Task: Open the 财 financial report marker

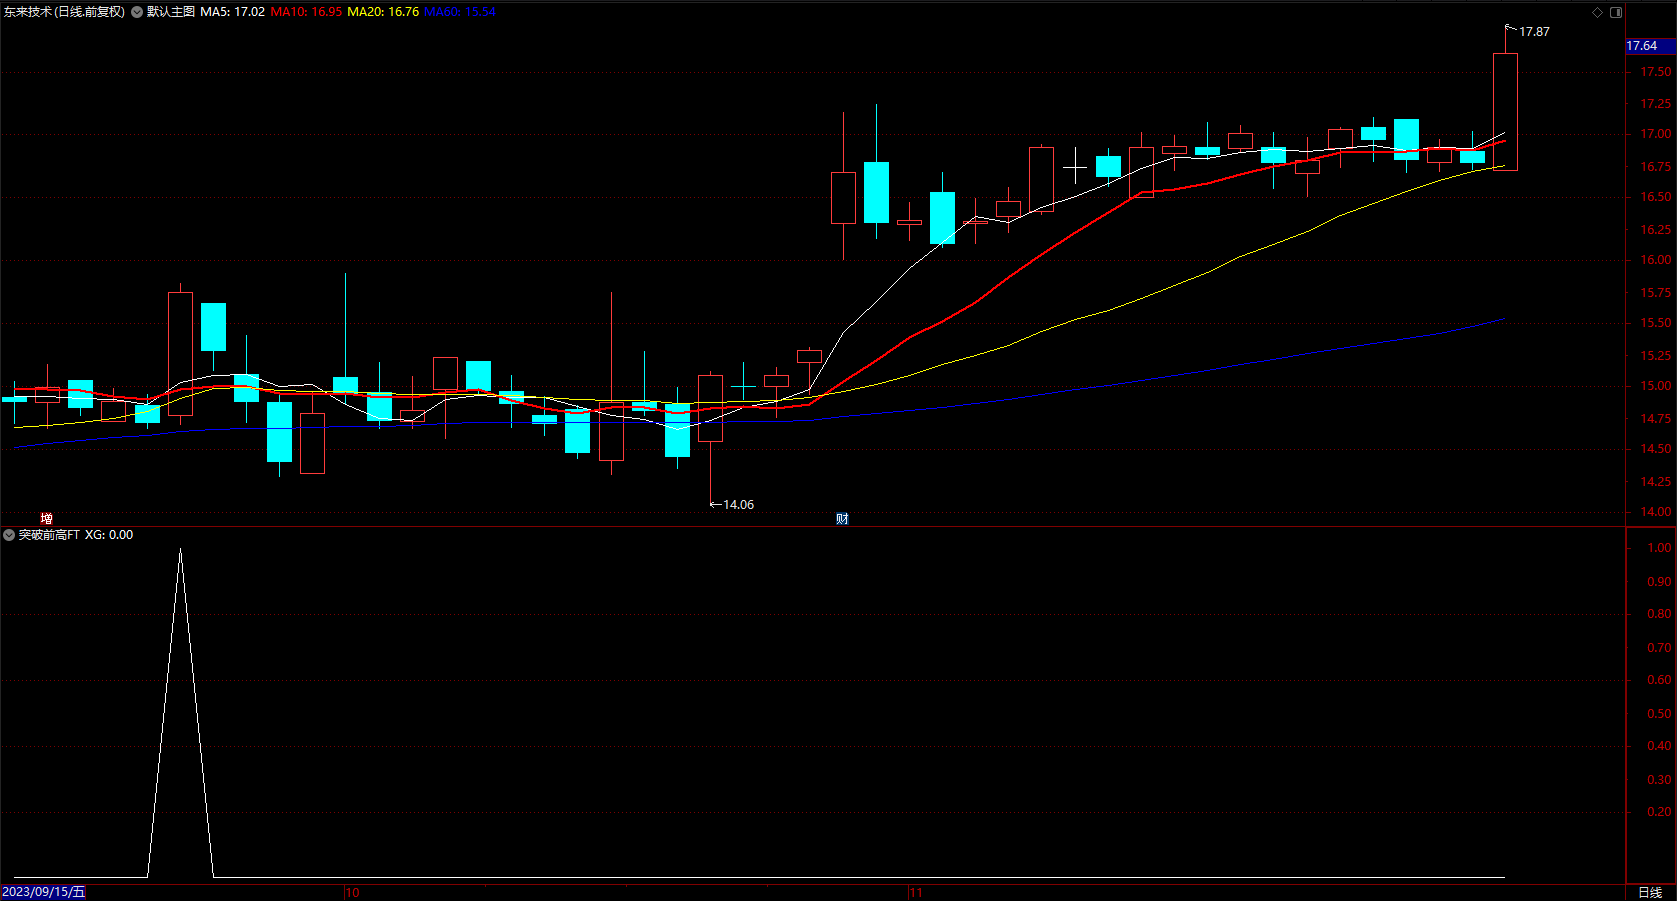Action: tap(842, 518)
